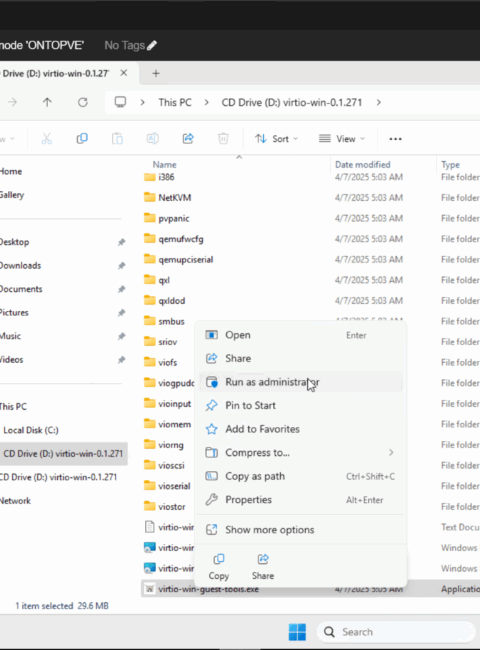480x650 pixels.
Task: Click This PC in address breadcrumb
Action: tap(175, 102)
